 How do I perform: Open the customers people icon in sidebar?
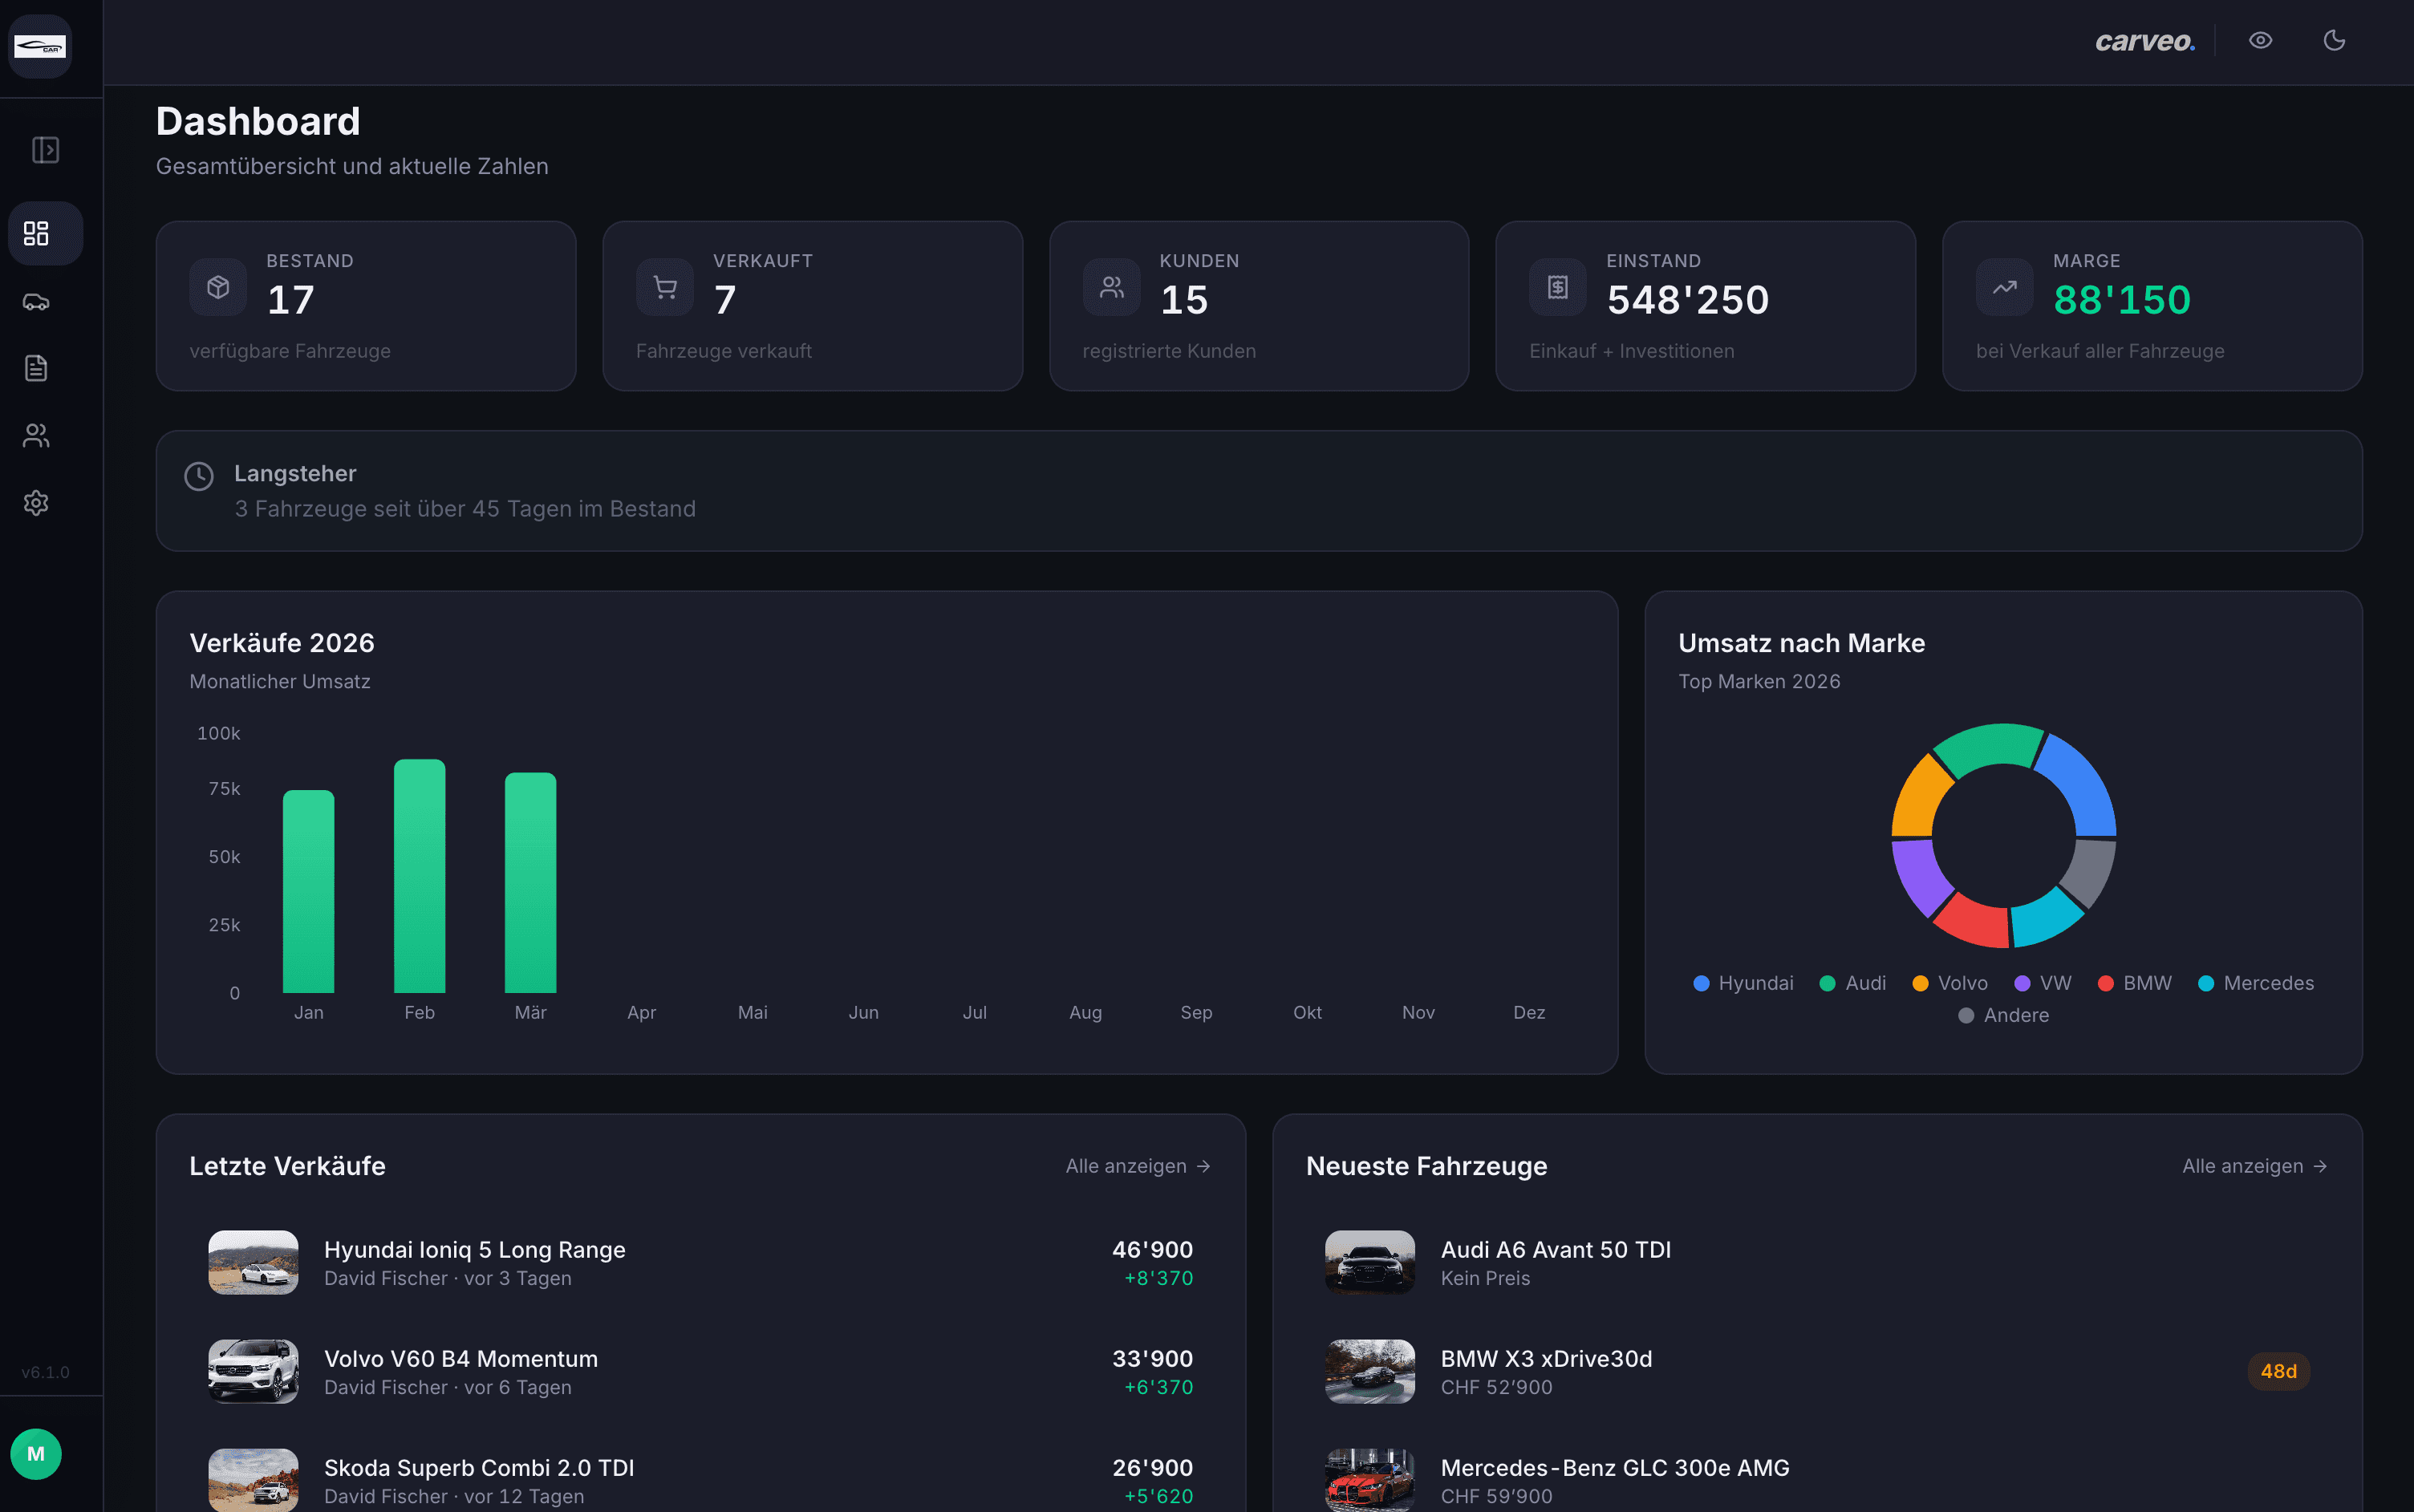pyautogui.click(x=36, y=435)
